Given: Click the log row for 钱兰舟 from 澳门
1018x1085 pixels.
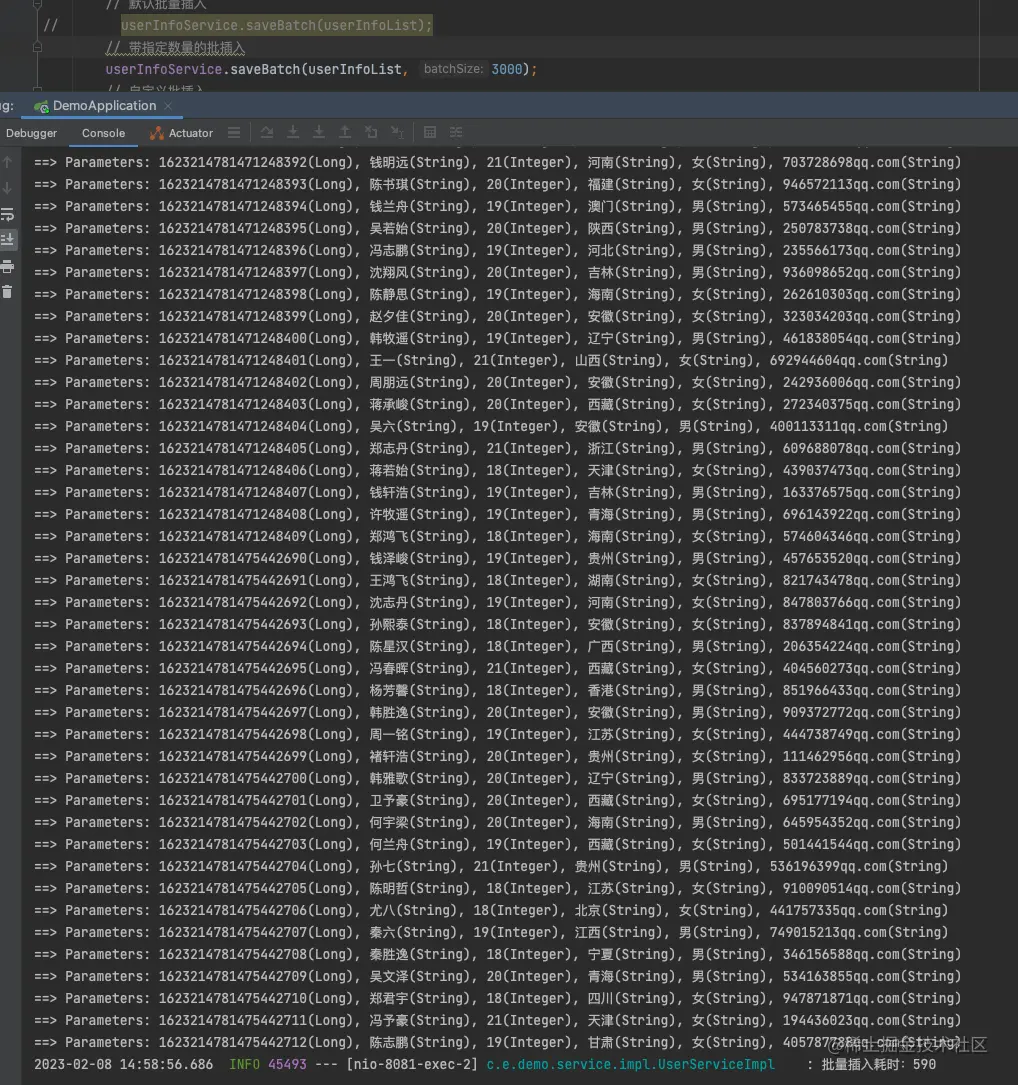Looking at the screenshot, I should 498,206.
